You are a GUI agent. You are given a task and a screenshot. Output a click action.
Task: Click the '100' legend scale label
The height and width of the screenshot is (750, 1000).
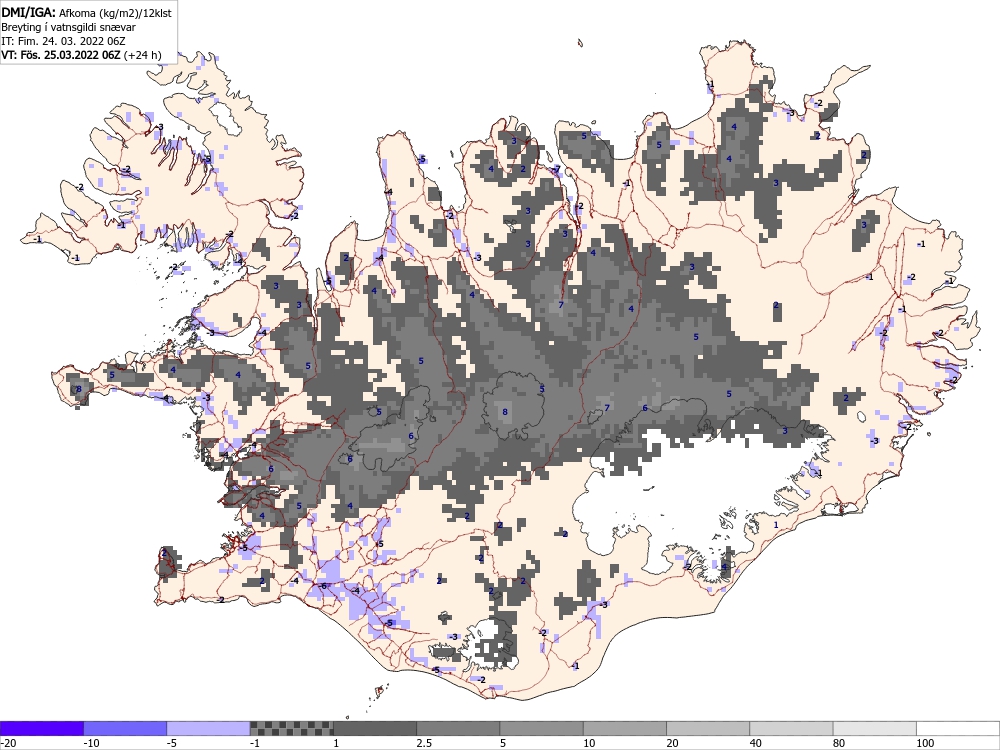pyautogui.click(x=925, y=743)
